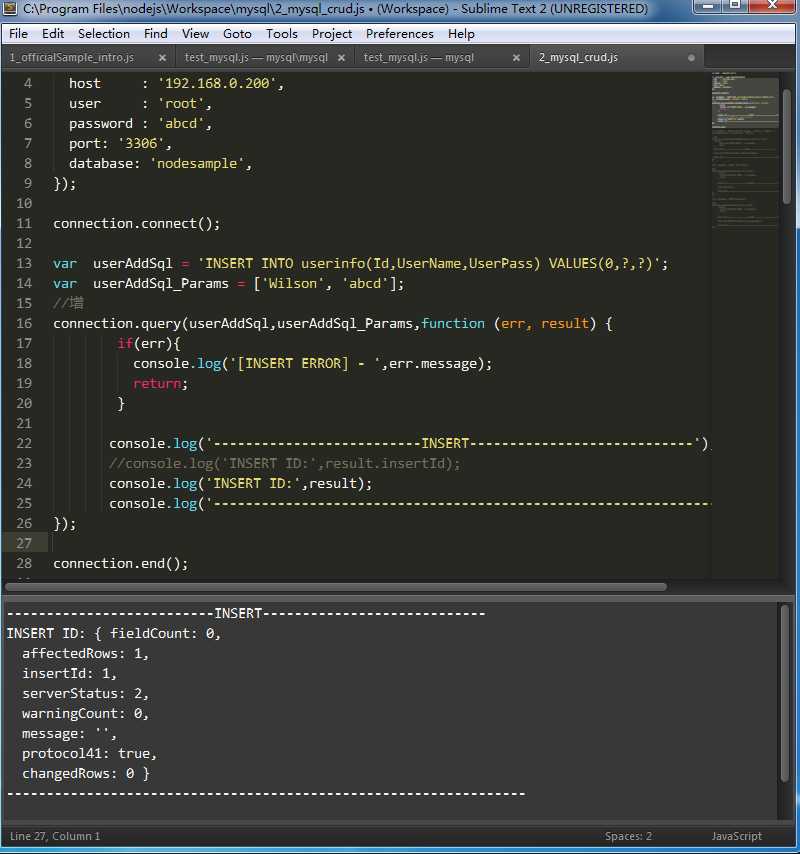Image resolution: width=800 pixels, height=854 pixels.
Task: Switch to 1_officialSample_intro.js tab
Action: point(71,57)
